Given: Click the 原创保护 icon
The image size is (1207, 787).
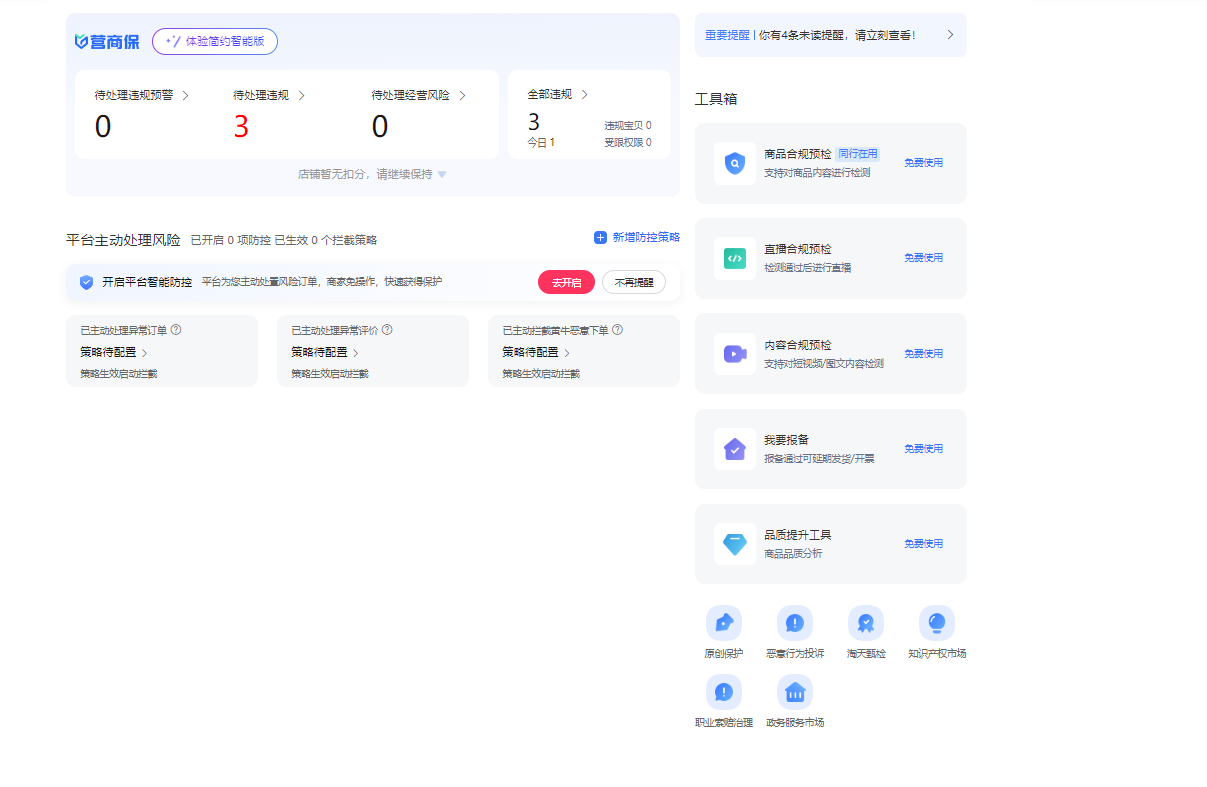Looking at the screenshot, I should coord(723,623).
